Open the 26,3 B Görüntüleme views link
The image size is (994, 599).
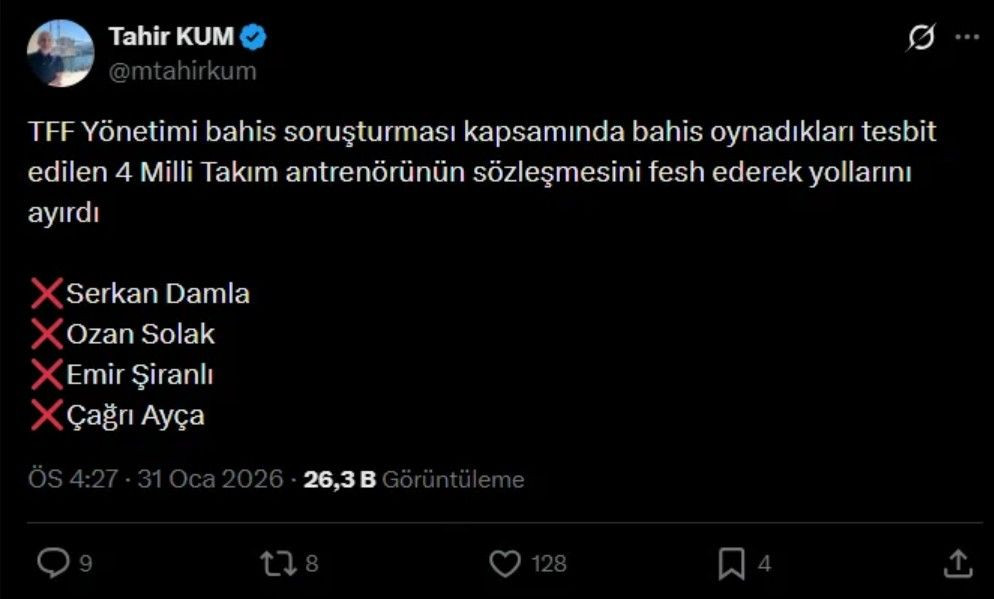pyautogui.click(x=415, y=478)
